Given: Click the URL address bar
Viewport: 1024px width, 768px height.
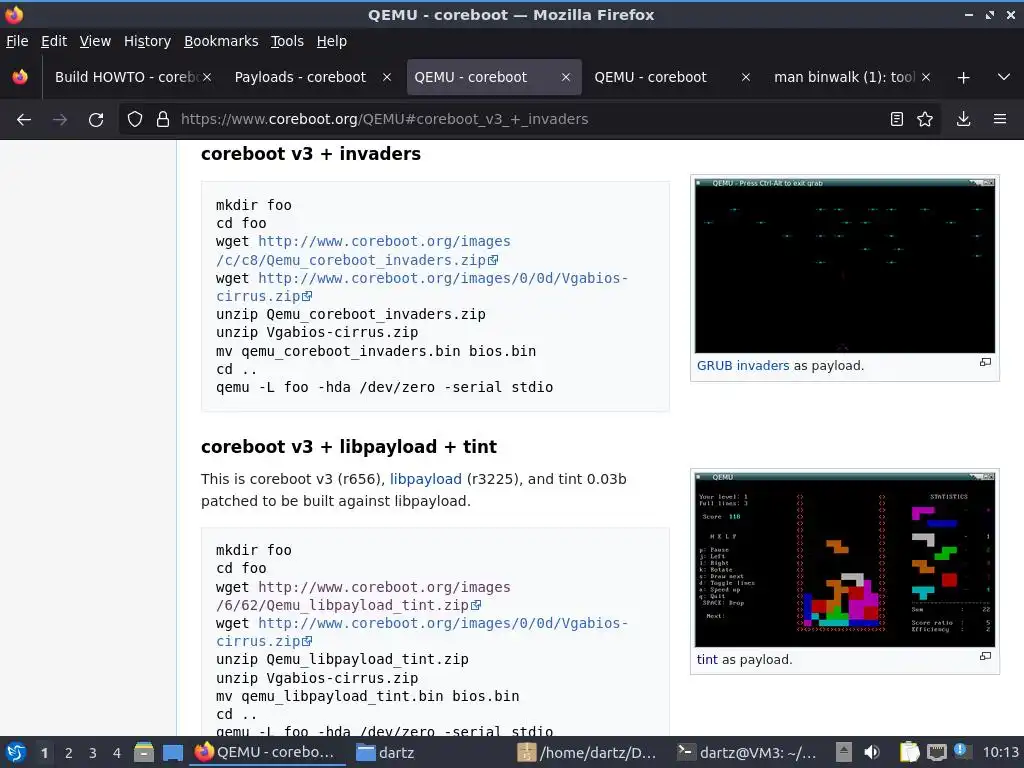Looking at the screenshot, I should point(529,119).
